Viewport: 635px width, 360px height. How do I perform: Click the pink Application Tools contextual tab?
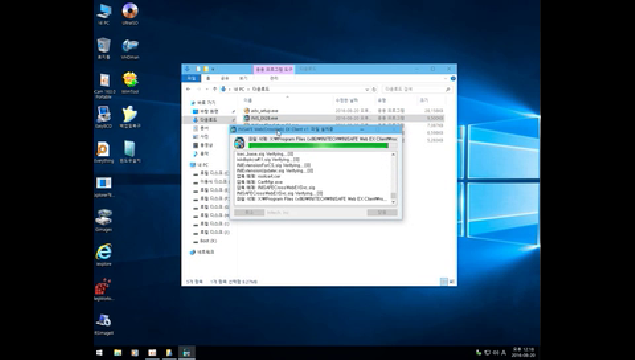274,69
